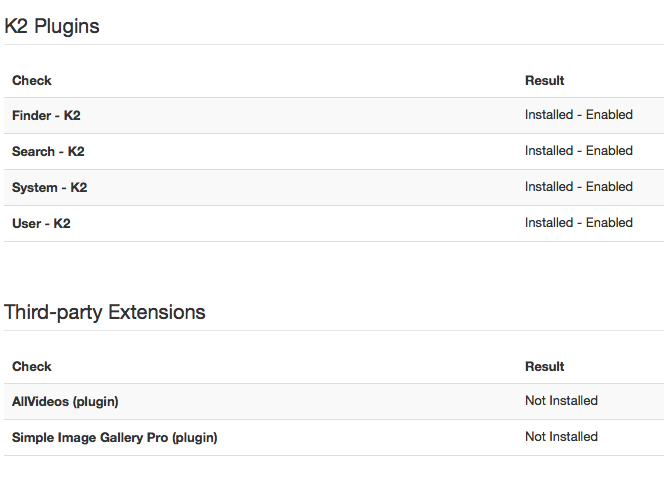This screenshot has width=664, height=479.
Task: Select the User - K2 row label
Action: coord(41,223)
